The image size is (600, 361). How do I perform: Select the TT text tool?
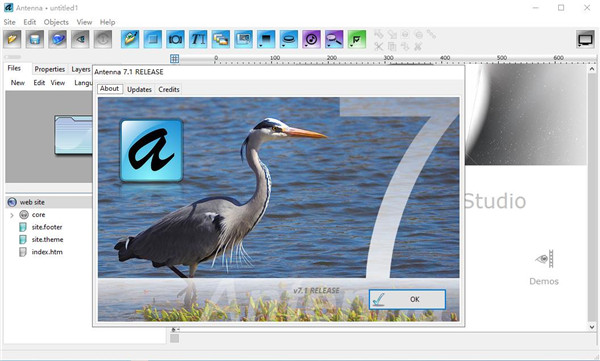[x=198, y=39]
